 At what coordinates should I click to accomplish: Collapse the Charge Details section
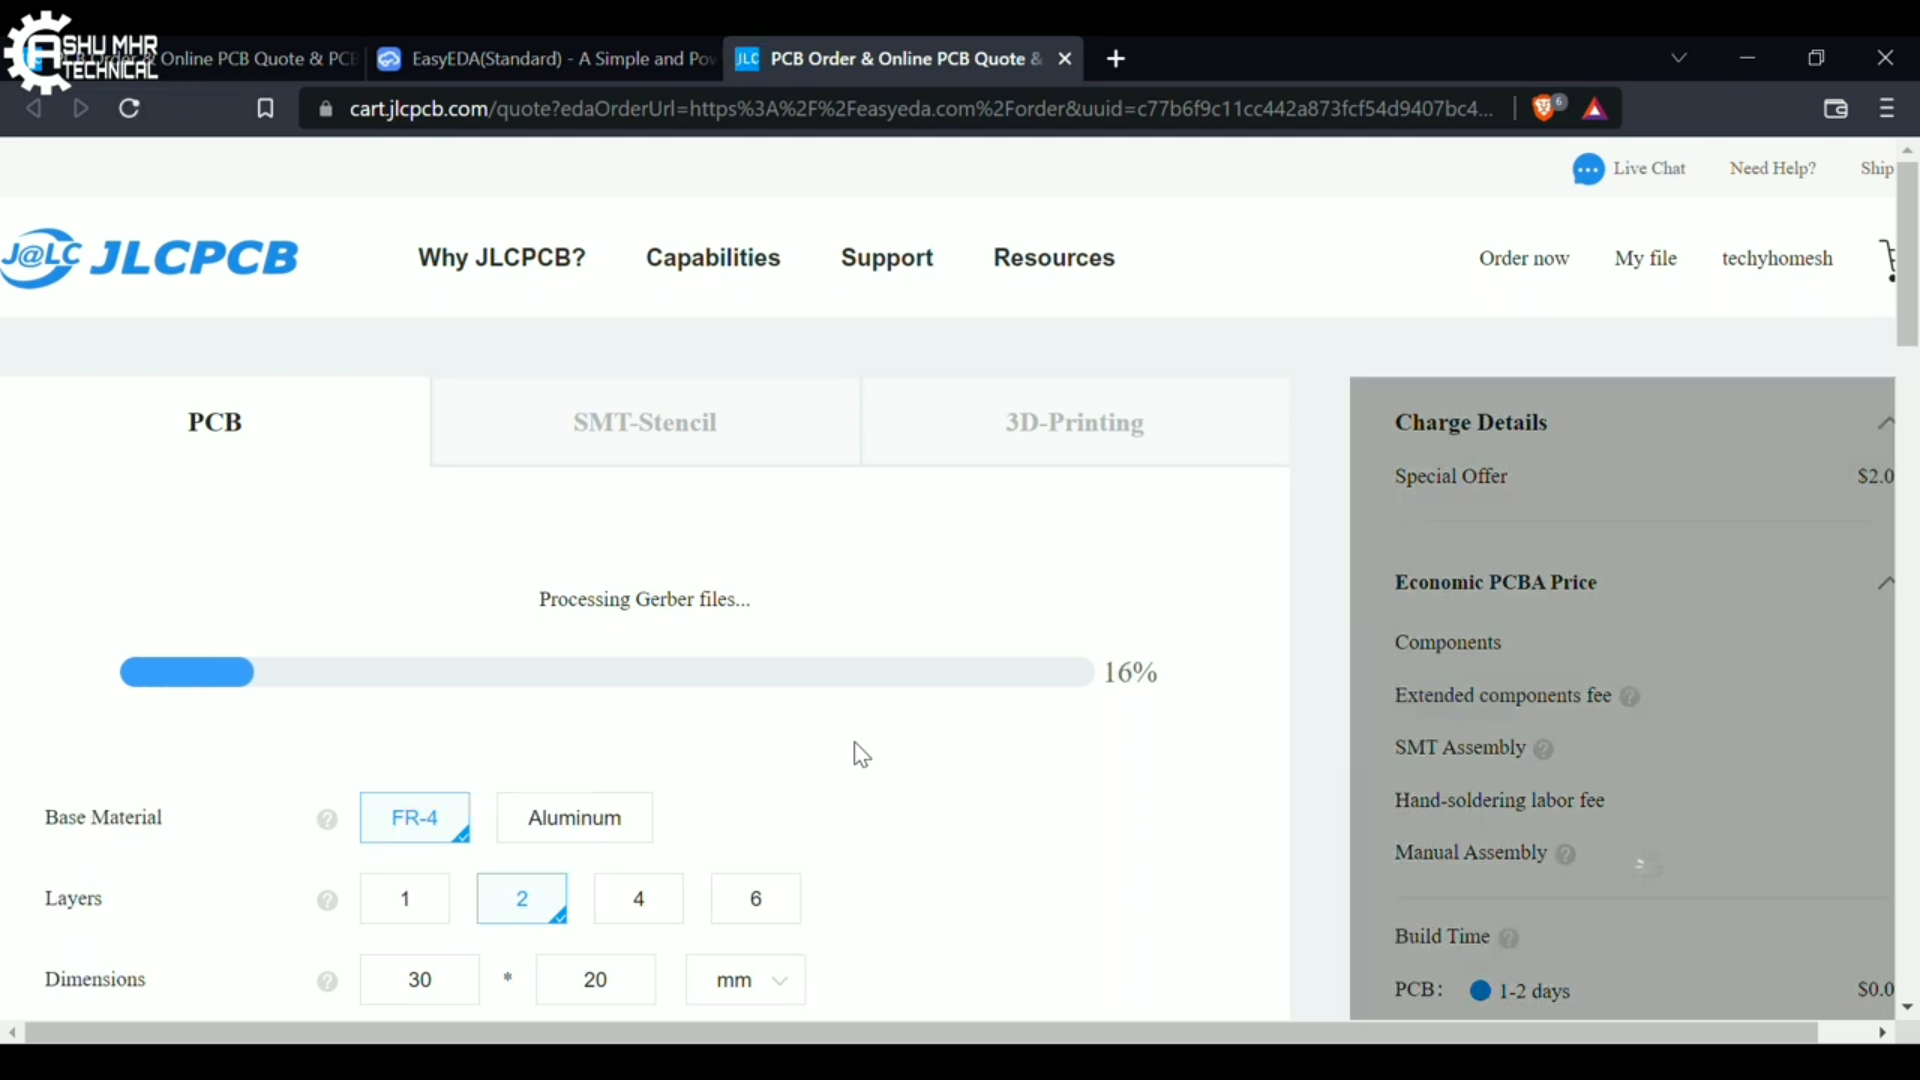click(x=1886, y=422)
